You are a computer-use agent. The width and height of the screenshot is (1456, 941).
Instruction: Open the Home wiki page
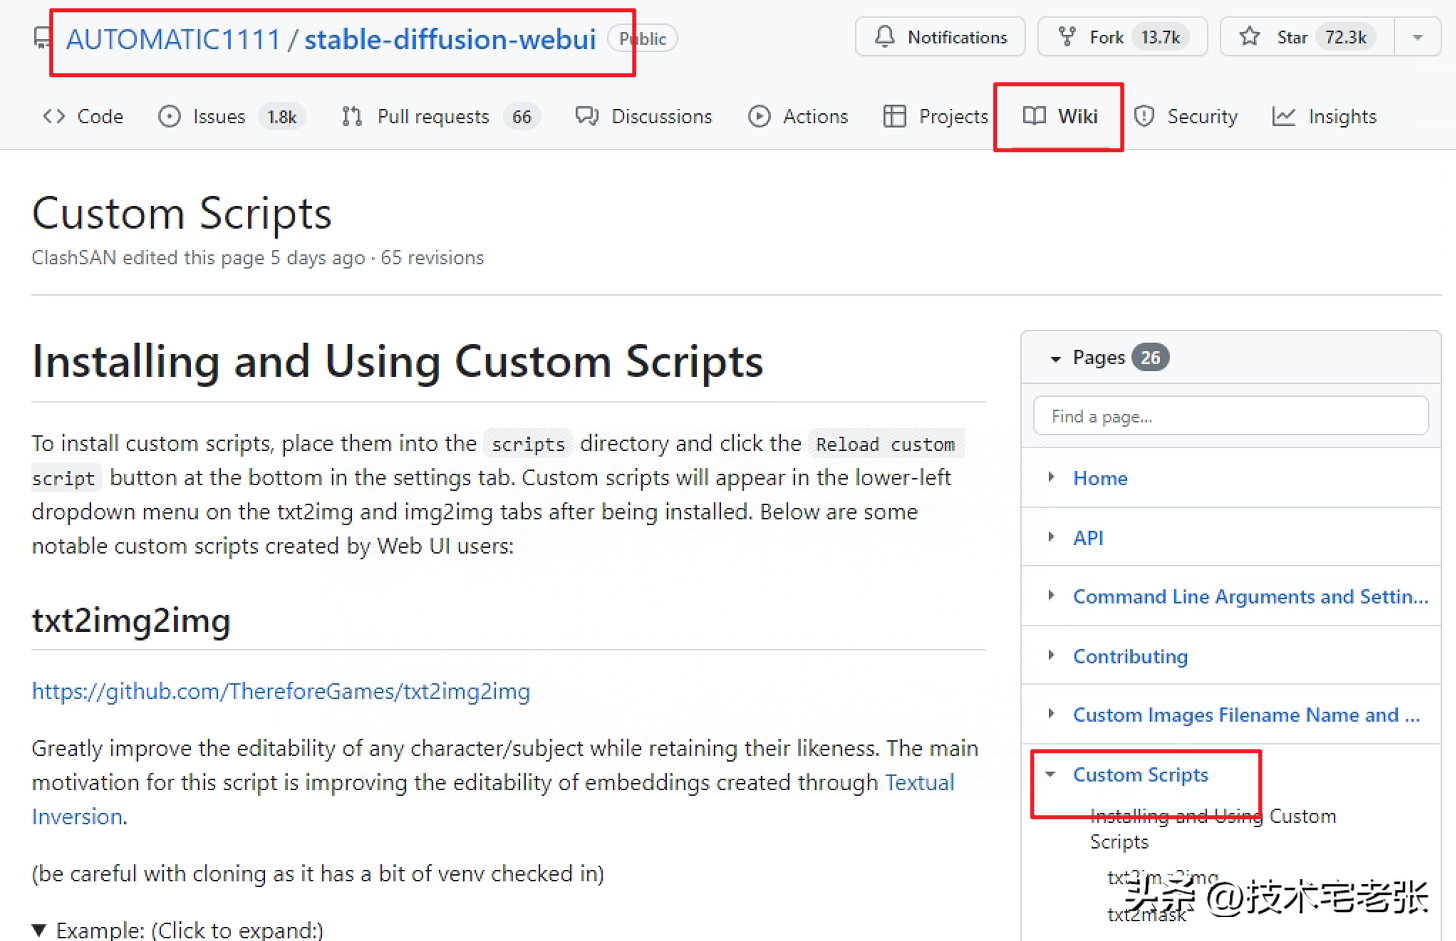point(1100,478)
